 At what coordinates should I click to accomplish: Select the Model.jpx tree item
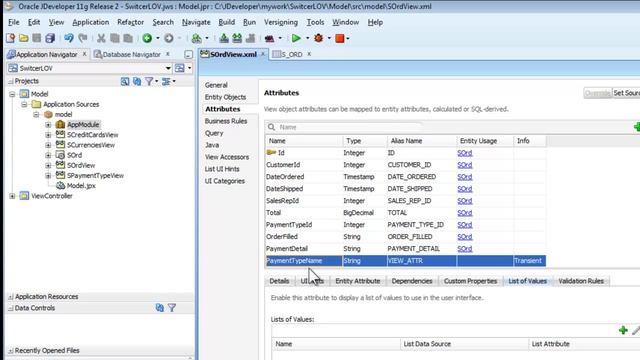81,186
